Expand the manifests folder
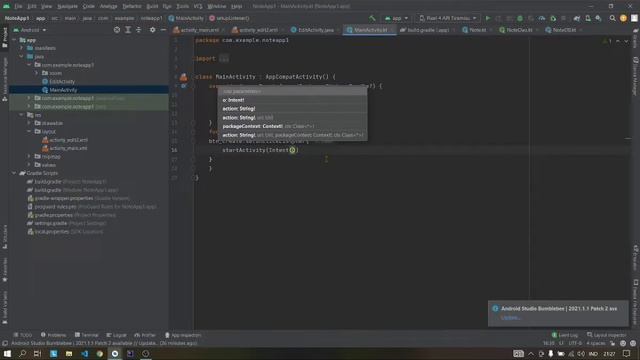Viewport: 640px width, 360px height. click(22, 48)
